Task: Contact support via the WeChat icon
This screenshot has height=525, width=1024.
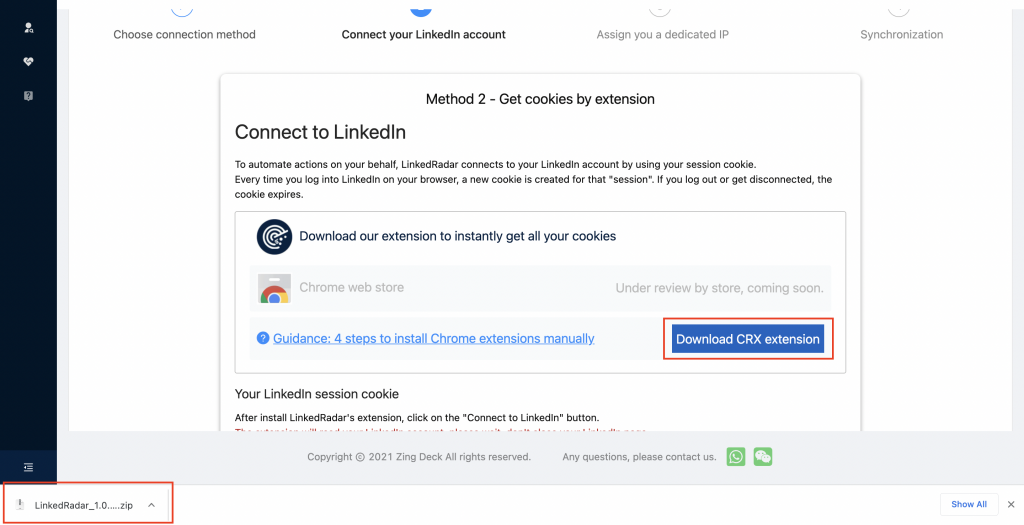Action: (763, 457)
